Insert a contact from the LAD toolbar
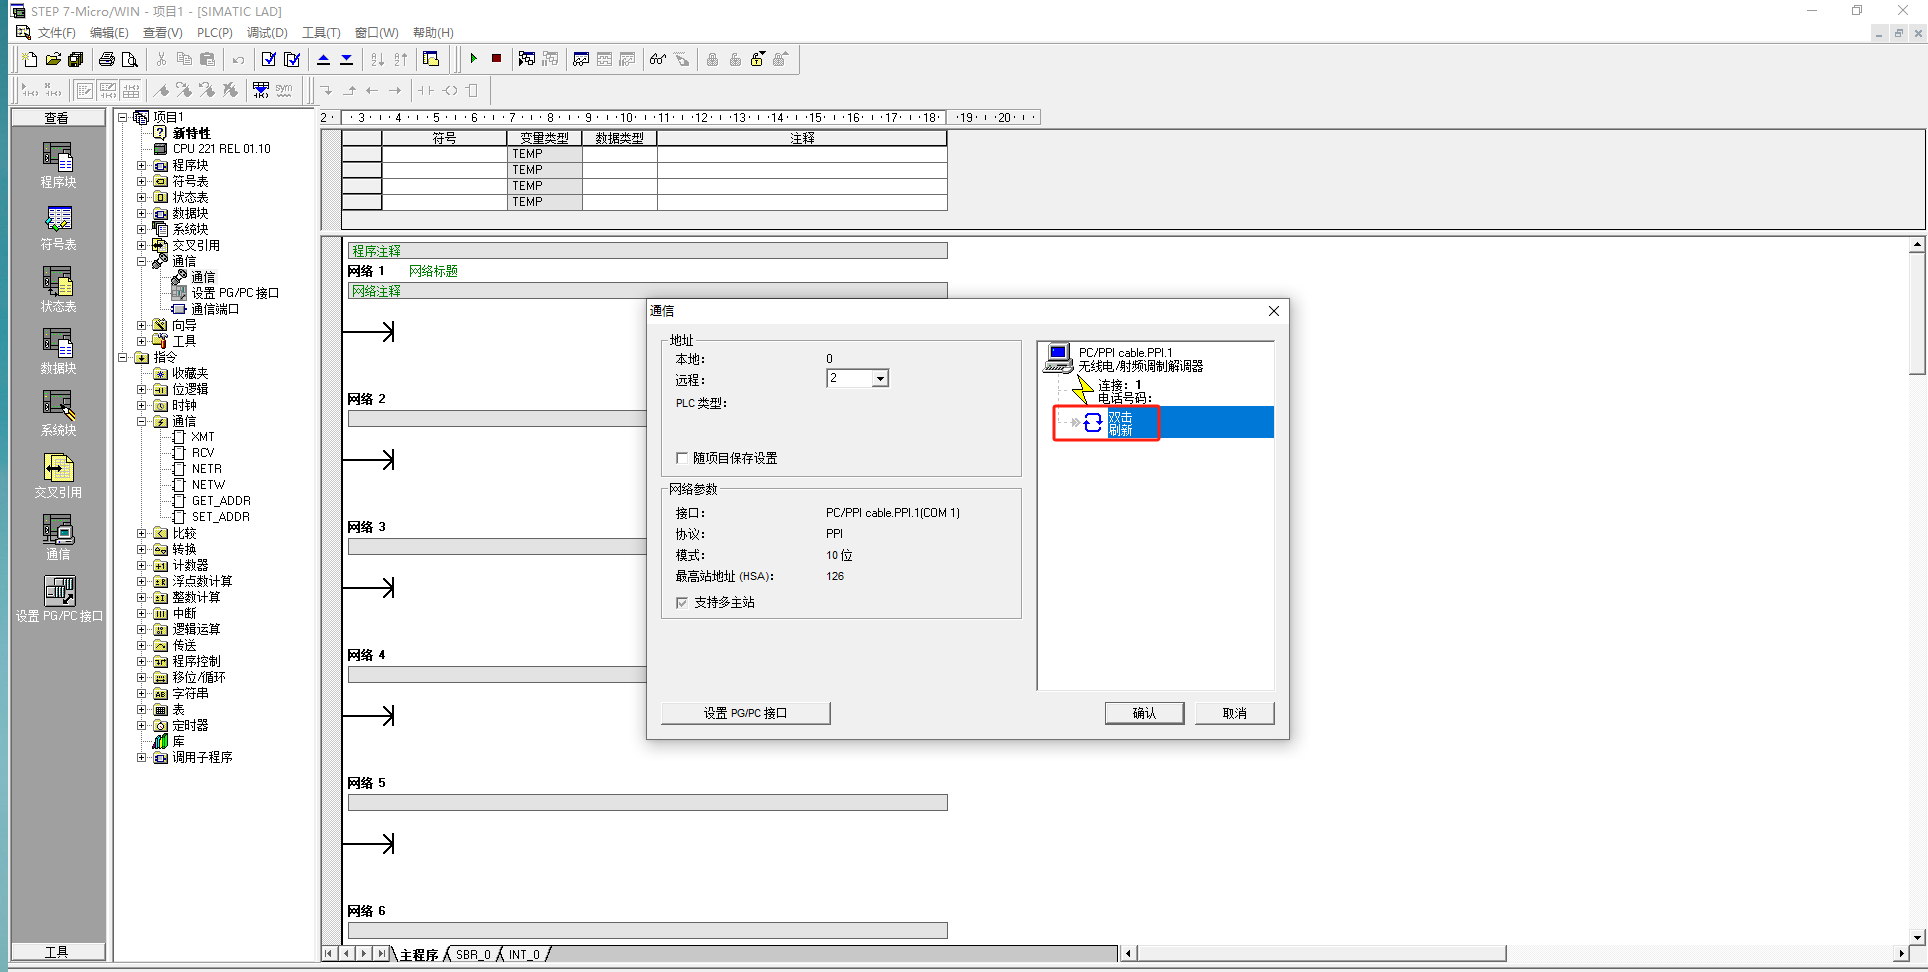Screen dimensions: 1928x972 [426, 90]
